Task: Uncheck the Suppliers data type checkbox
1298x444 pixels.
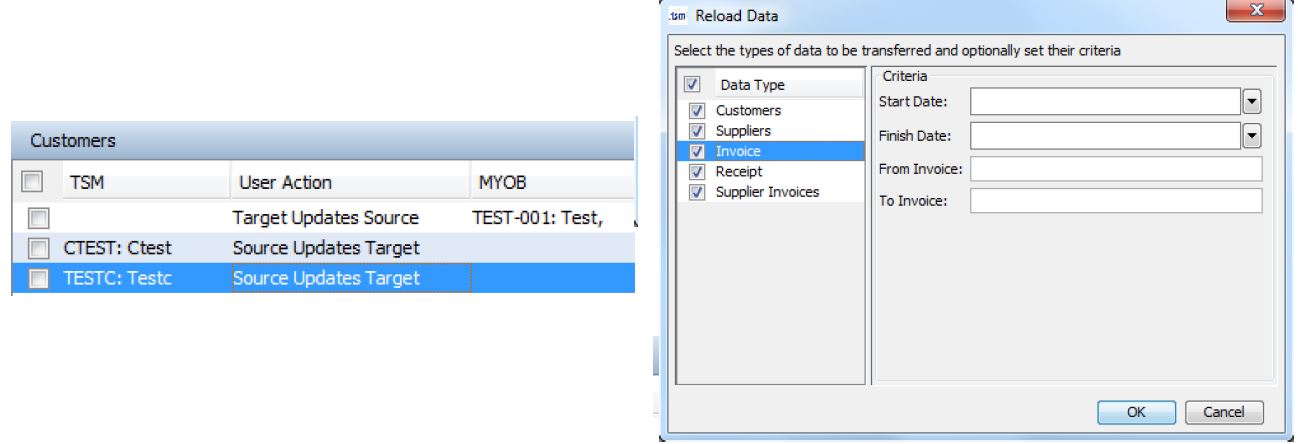Action: click(698, 131)
